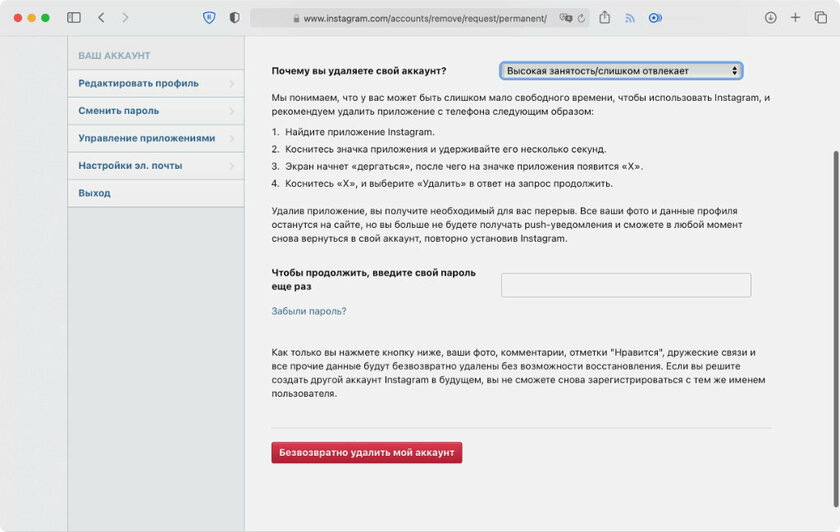Click the translate page icon
This screenshot has height=532, width=840.
click(566, 18)
